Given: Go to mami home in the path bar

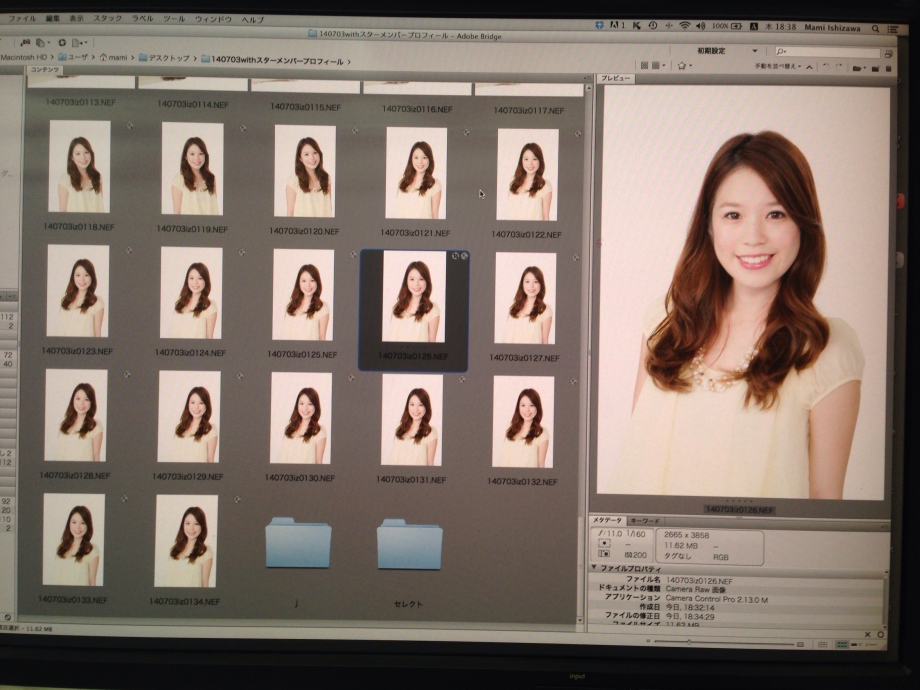Looking at the screenshot, I should click(x=114, y=58).
